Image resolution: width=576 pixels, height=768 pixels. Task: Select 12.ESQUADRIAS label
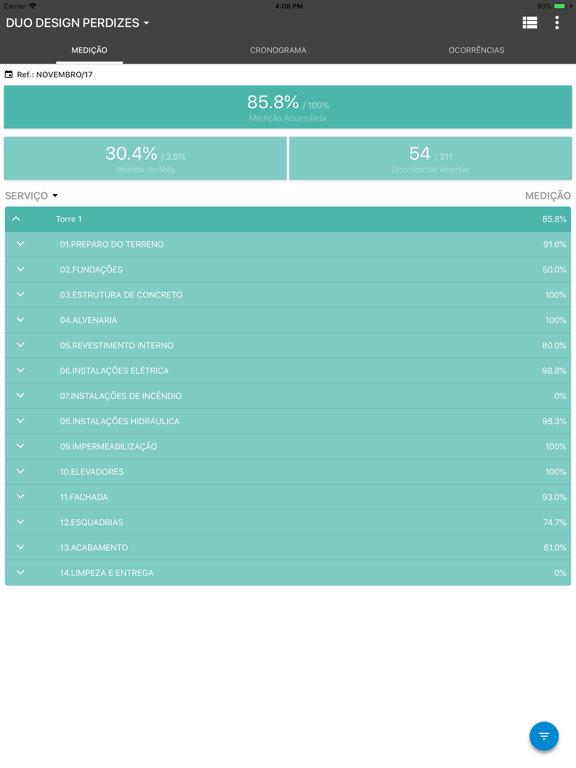(91, 522)
